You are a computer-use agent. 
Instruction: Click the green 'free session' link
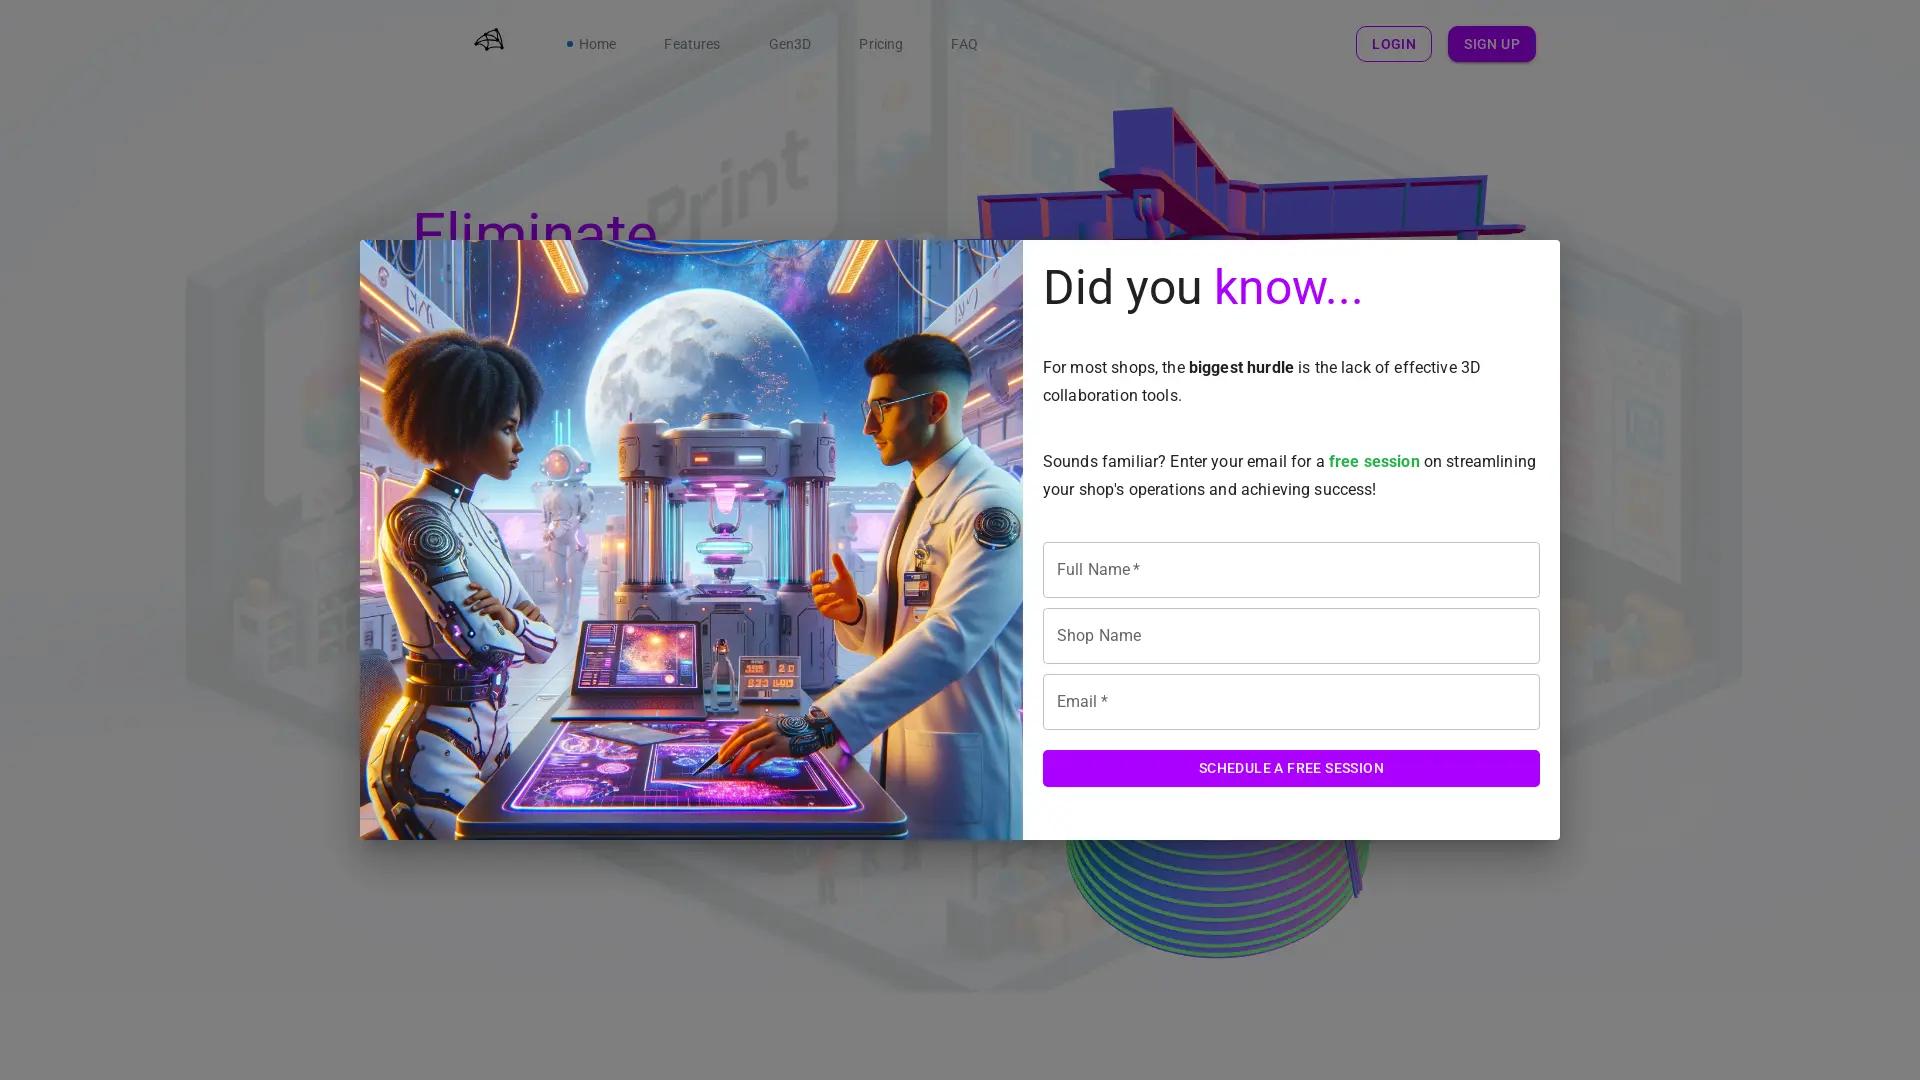pyautogui.click(x=1373, y=461)
